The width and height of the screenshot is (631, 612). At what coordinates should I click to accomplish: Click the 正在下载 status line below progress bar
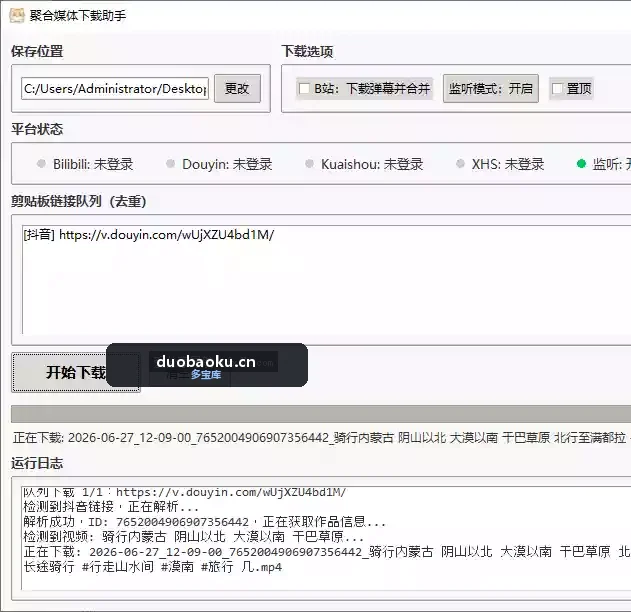(321, 437)
